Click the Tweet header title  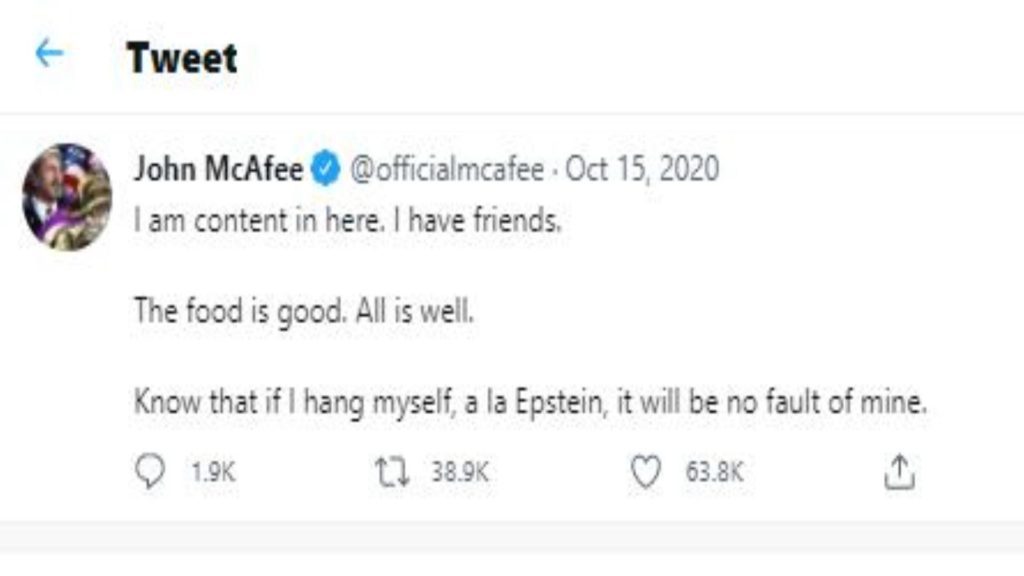click(182, 58)
